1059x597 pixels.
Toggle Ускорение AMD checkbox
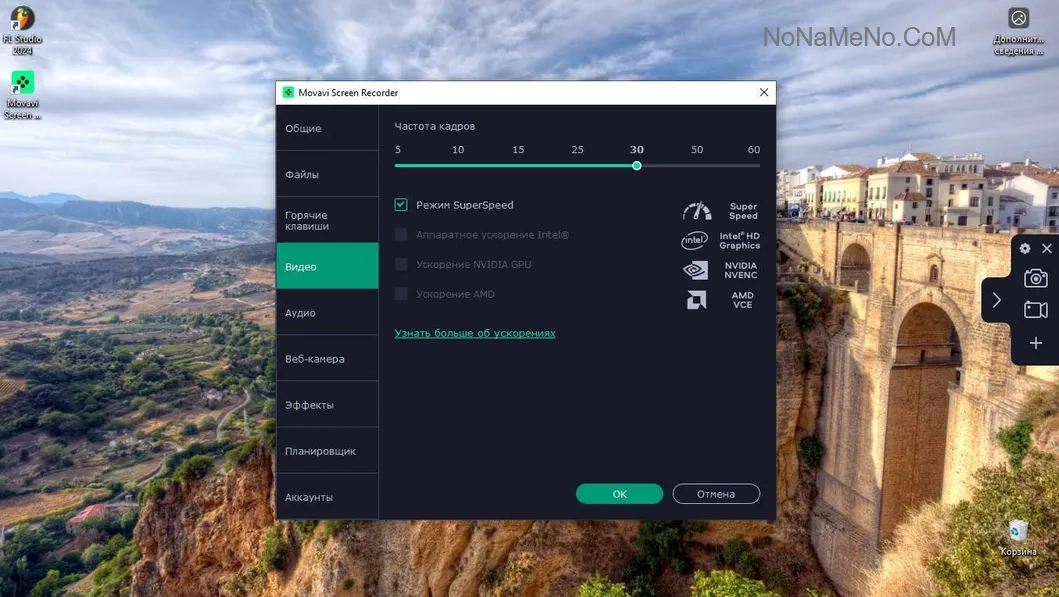point(401,294)
